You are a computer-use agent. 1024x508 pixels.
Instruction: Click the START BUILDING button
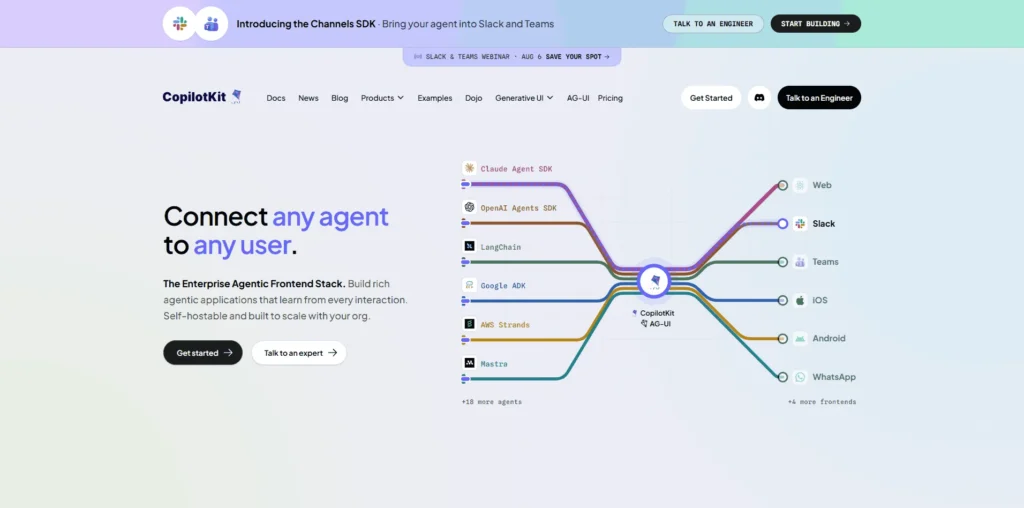816,24
